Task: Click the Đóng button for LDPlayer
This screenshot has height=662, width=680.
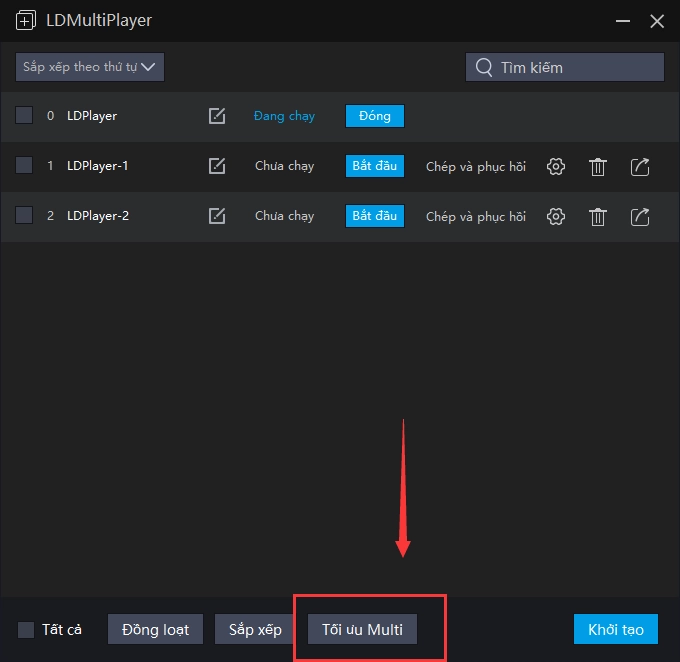Action: pos(375,116)
